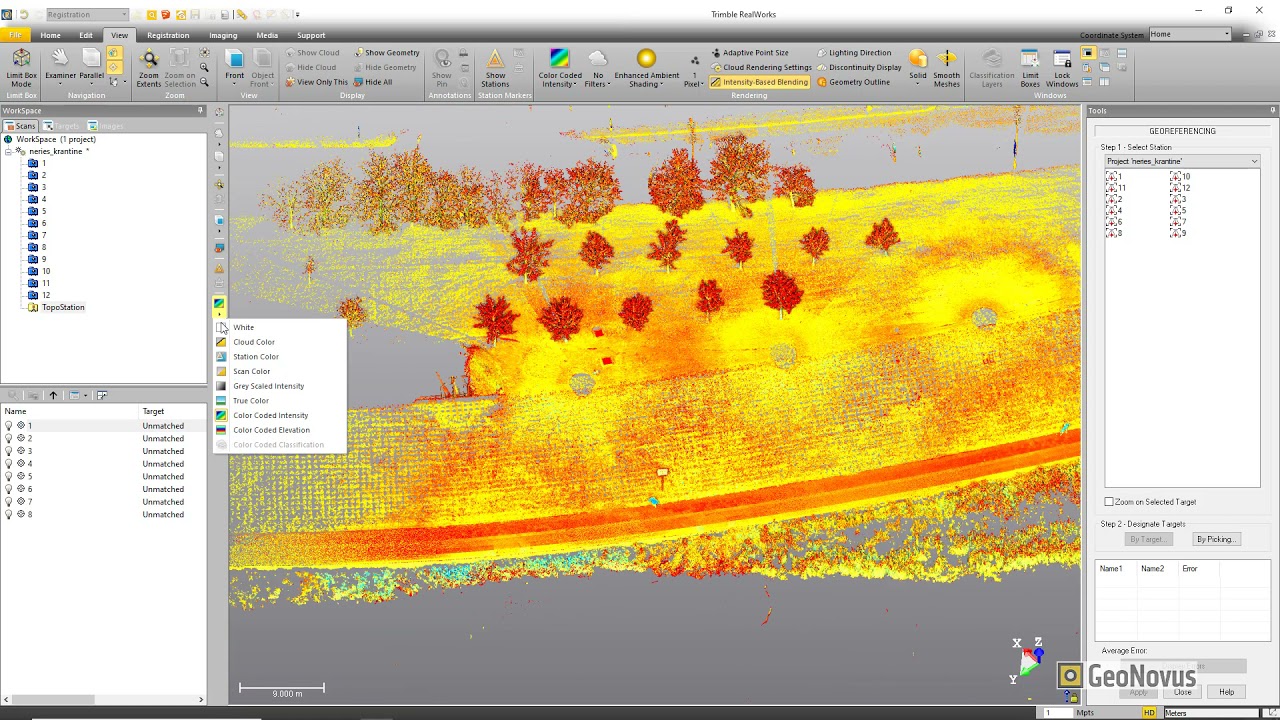Screen dimensions: 1280x720
Task: Open the Project 'neries_krantine' dropdown
Action: click(1182, 161)
